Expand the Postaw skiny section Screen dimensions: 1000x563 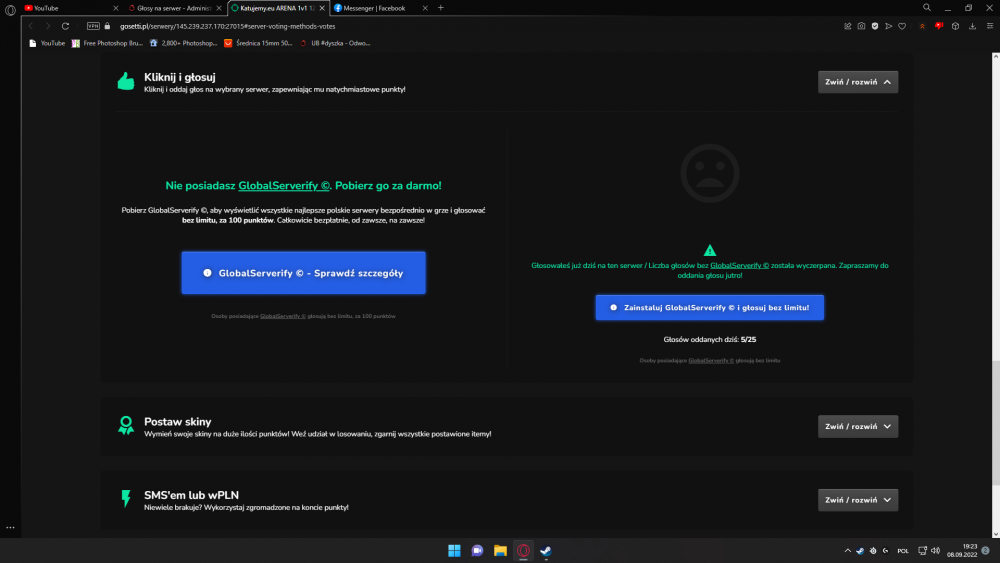858,427
